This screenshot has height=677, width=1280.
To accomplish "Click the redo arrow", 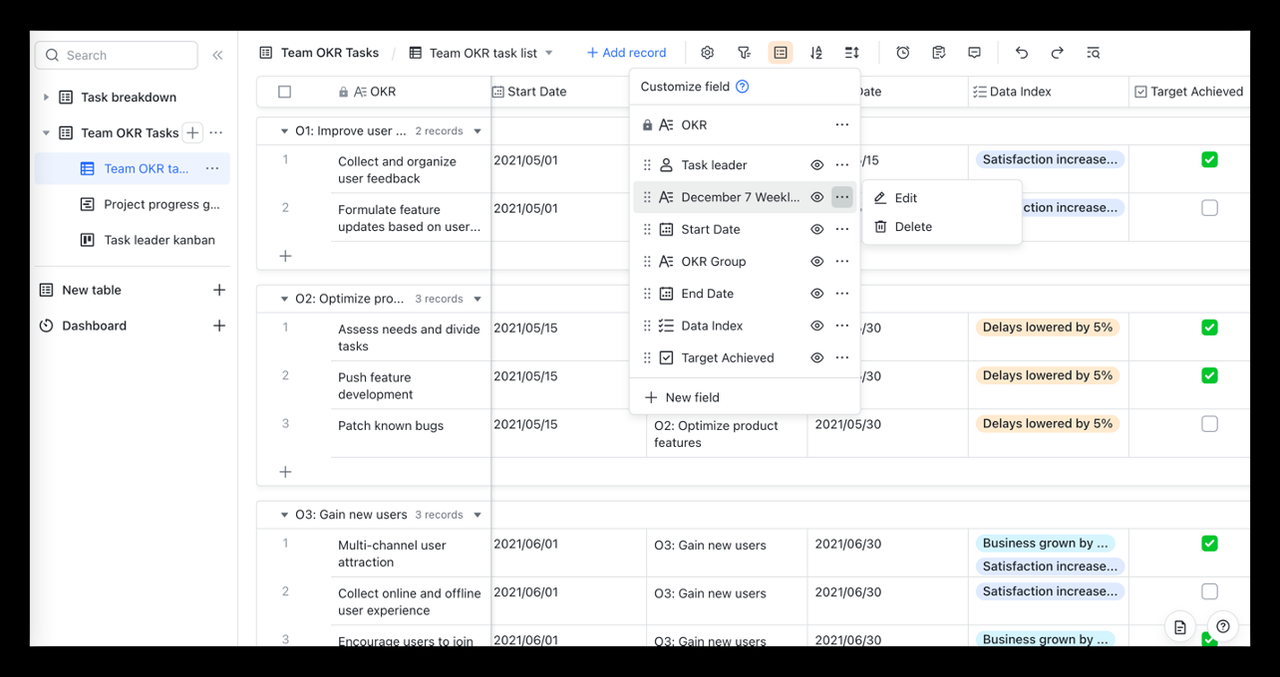I will (1057, 53).
